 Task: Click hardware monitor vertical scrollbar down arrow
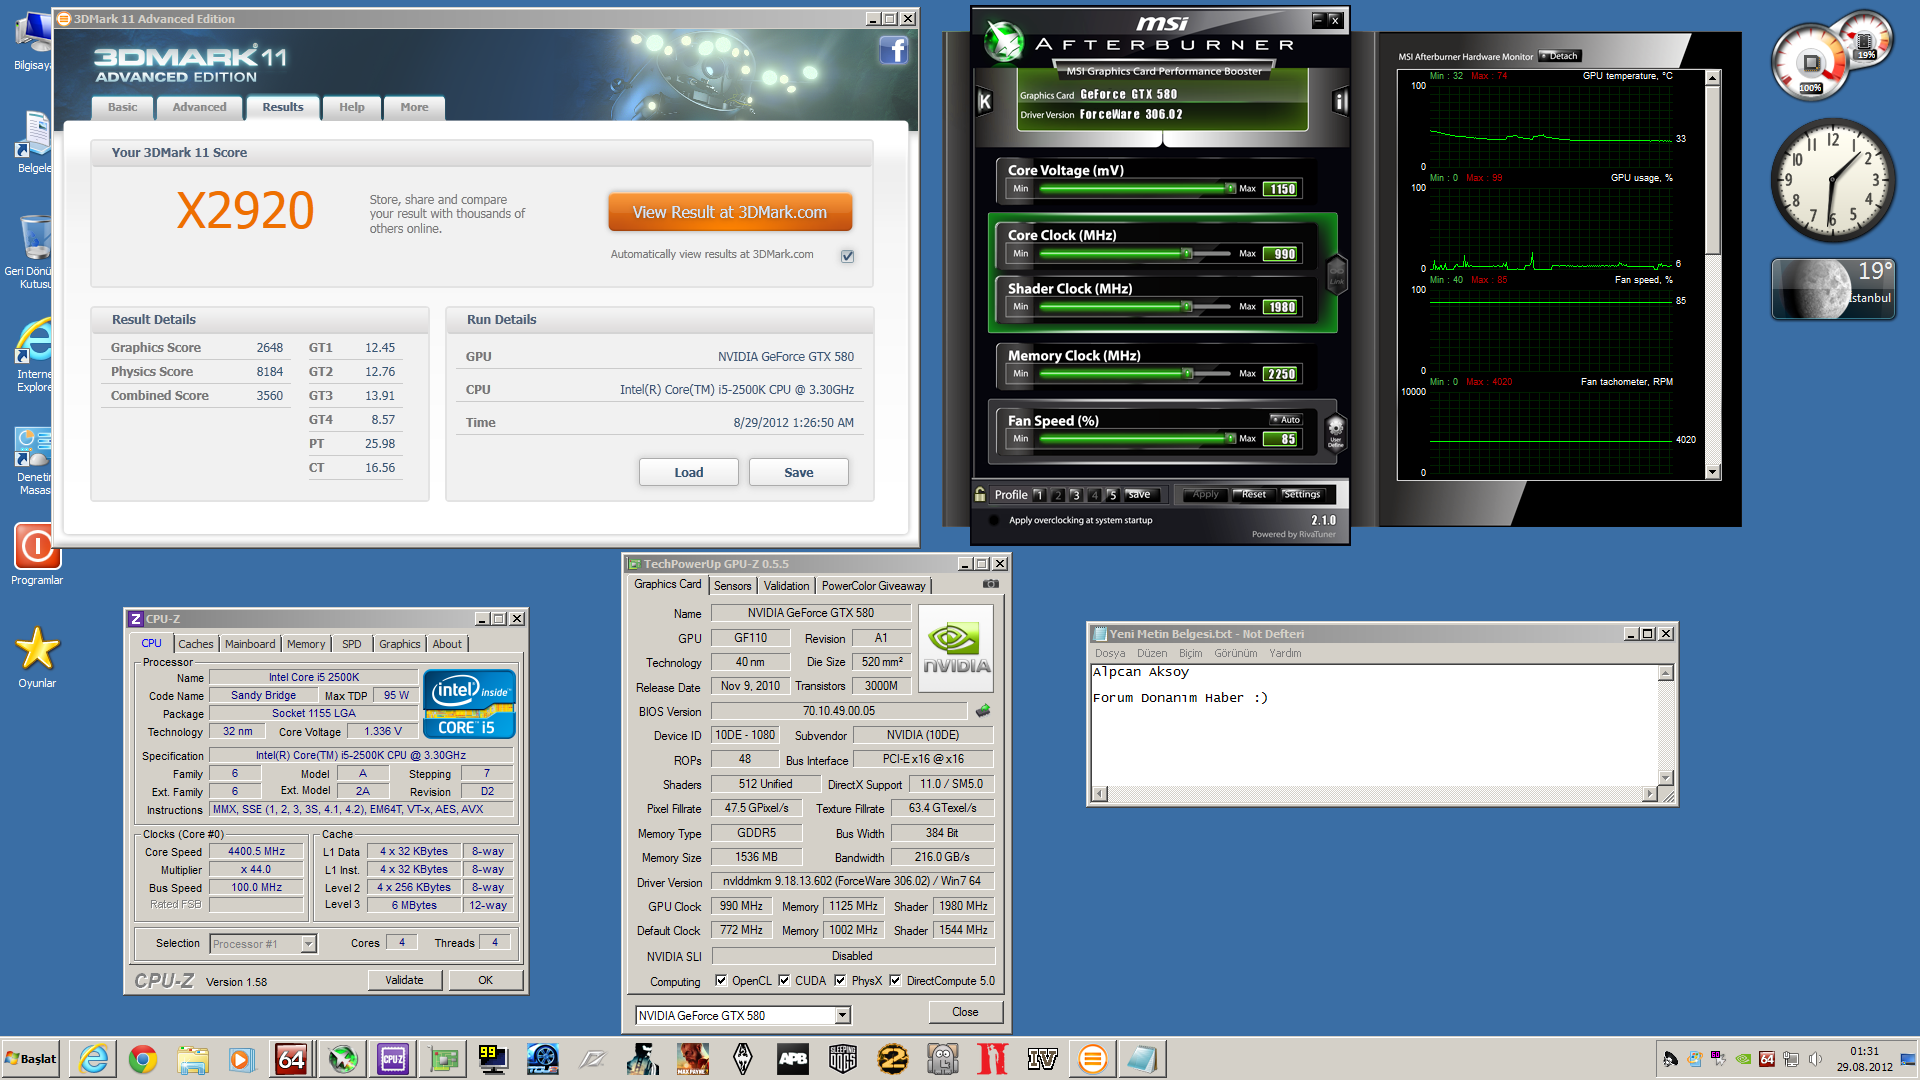(x=1713, y=472)
